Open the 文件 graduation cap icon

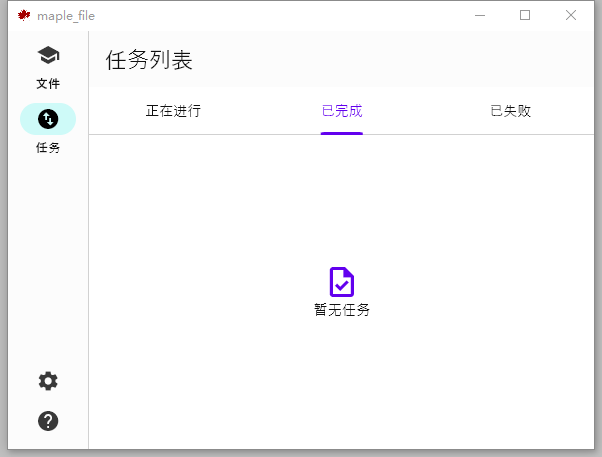pos(48,56)
